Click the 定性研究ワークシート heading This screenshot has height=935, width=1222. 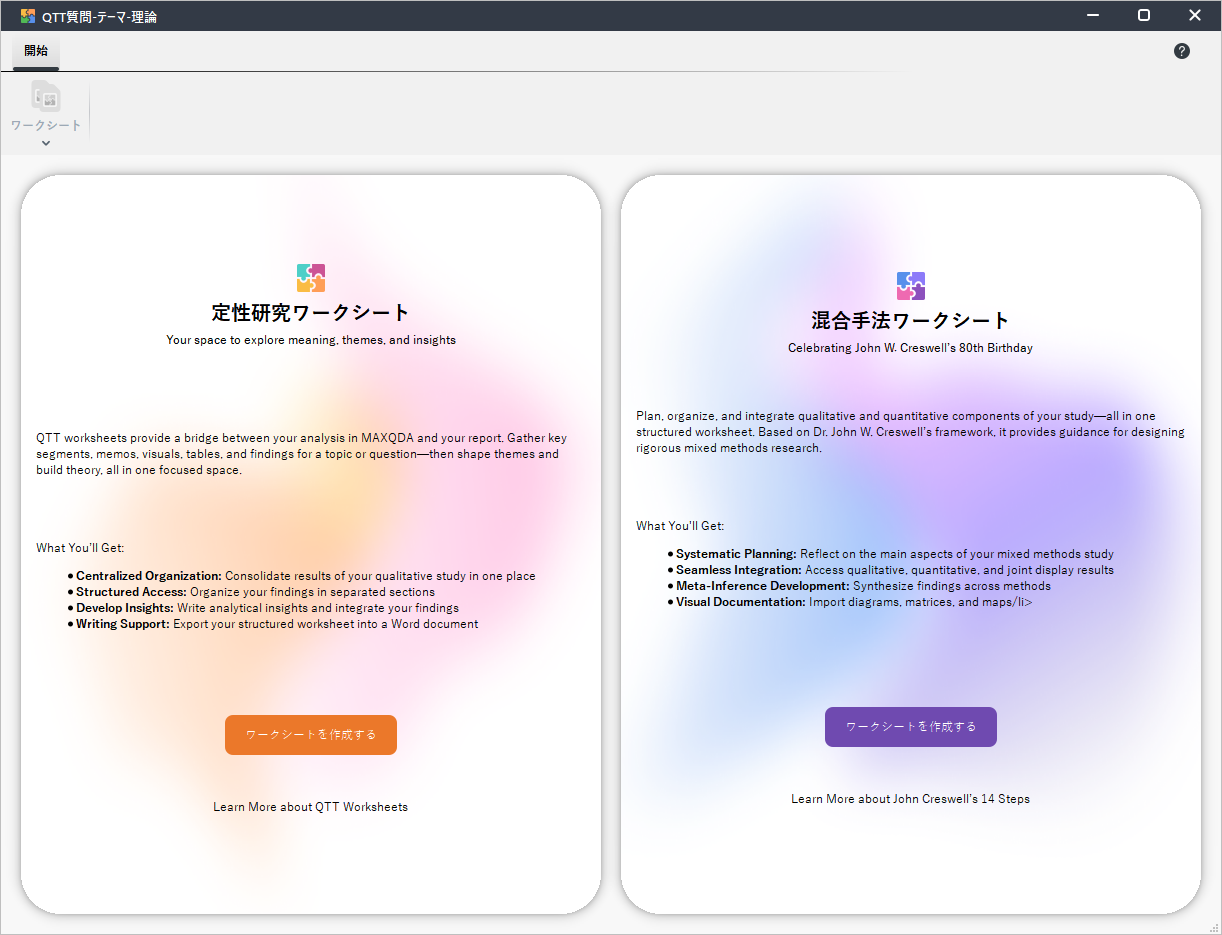(311, 313)
